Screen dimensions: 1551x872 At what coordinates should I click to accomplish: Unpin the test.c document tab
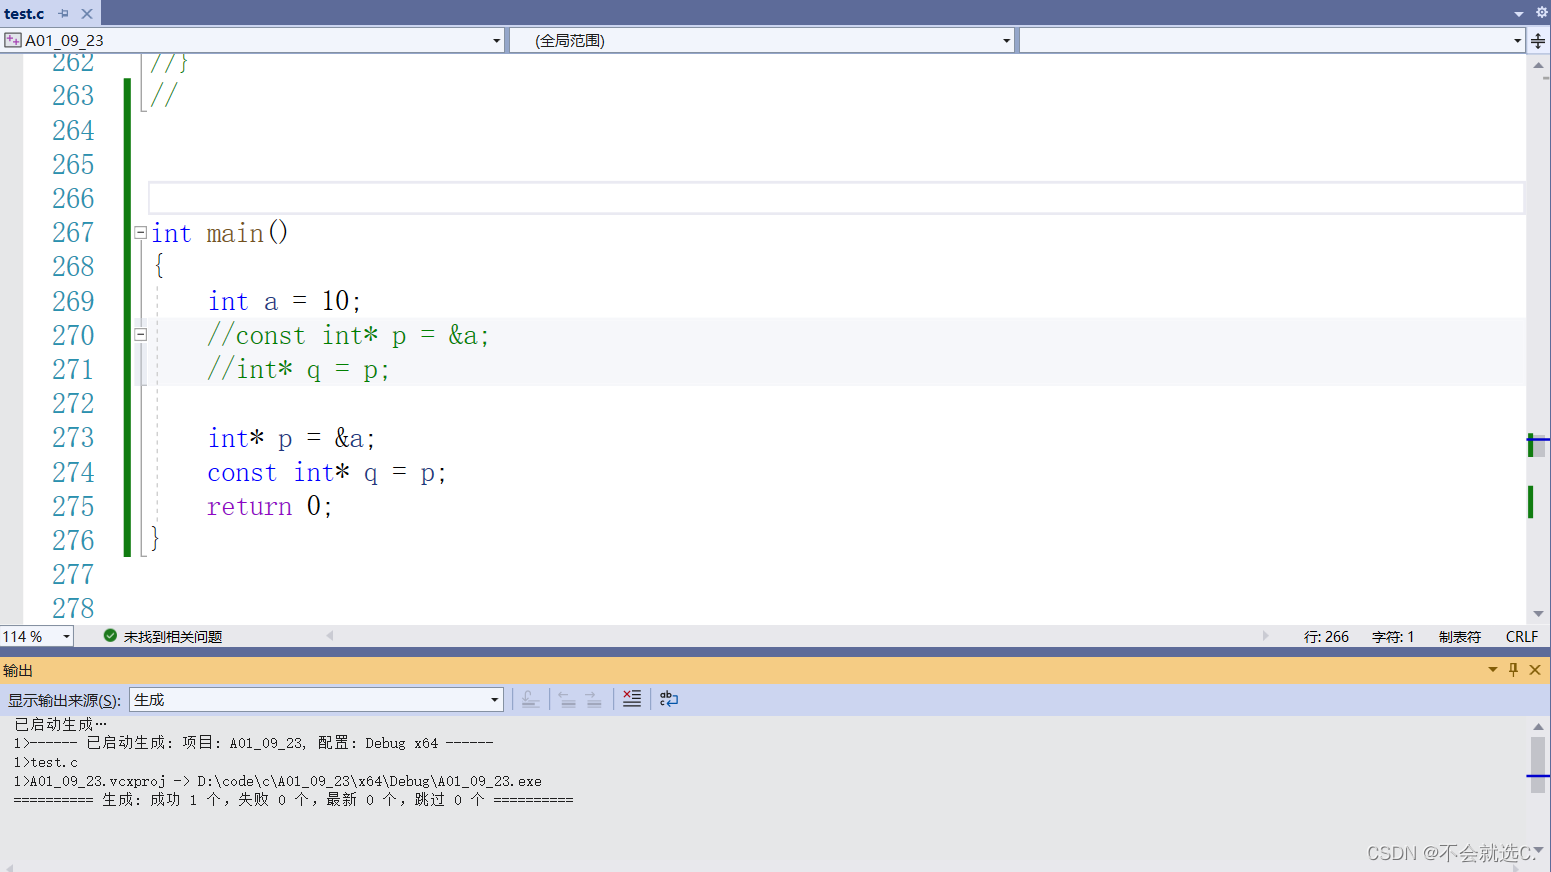pos(65,13)
